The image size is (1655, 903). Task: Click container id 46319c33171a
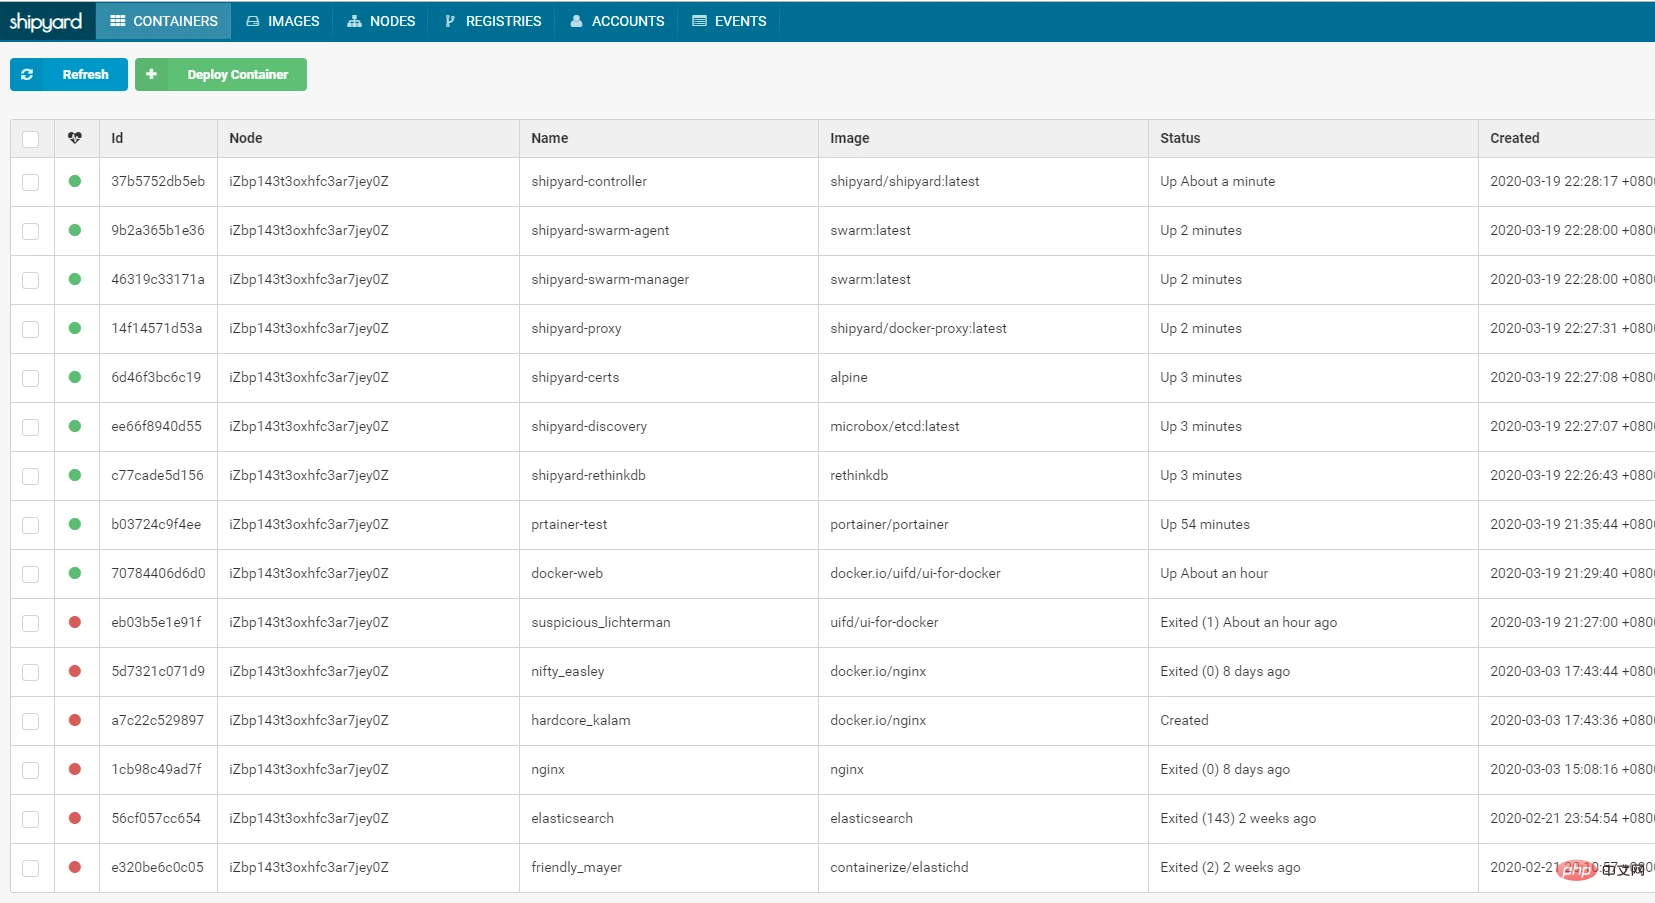tap(158, 279)
